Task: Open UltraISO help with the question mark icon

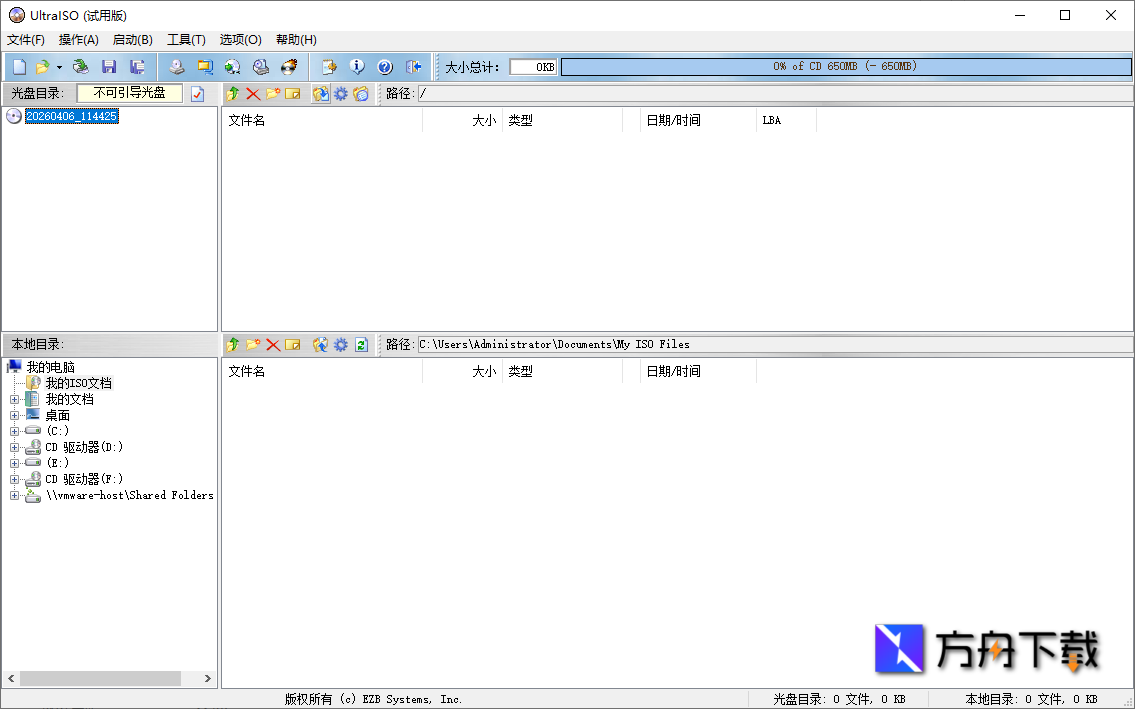Action: pyautogui.click(x=384, y=67)
